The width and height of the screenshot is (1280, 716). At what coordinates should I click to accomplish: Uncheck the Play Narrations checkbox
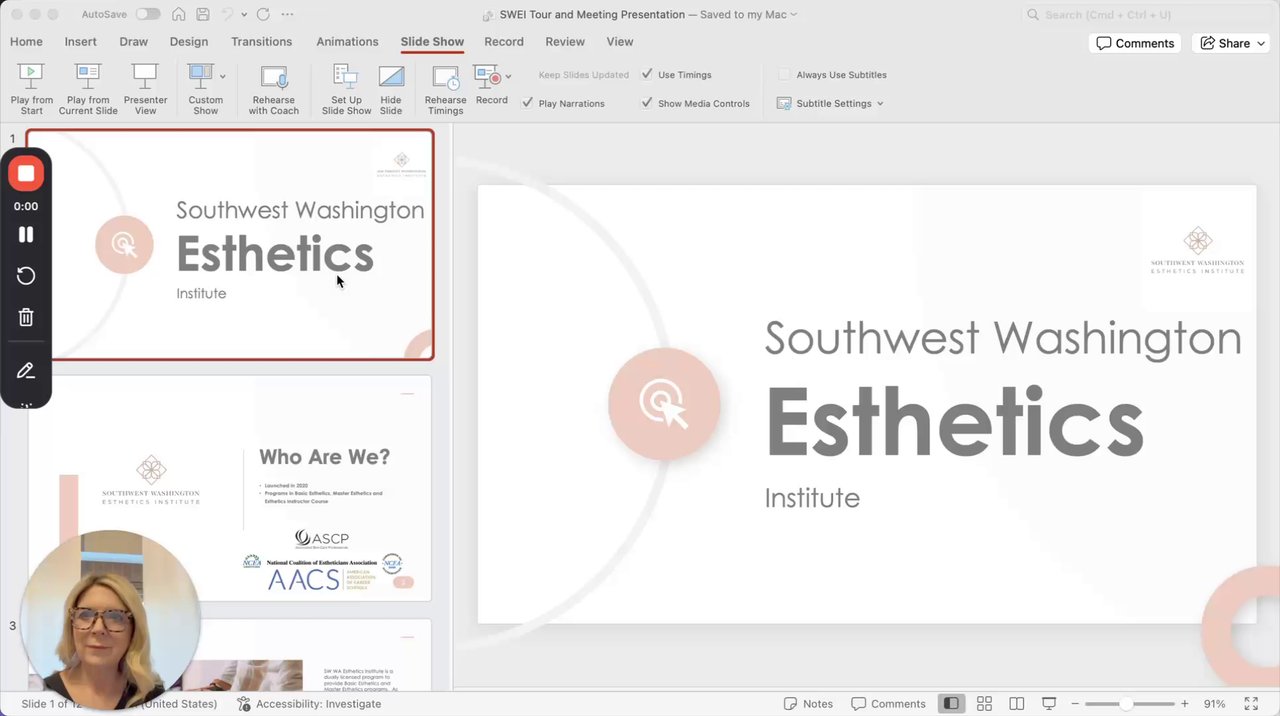[x=527, y=103]
